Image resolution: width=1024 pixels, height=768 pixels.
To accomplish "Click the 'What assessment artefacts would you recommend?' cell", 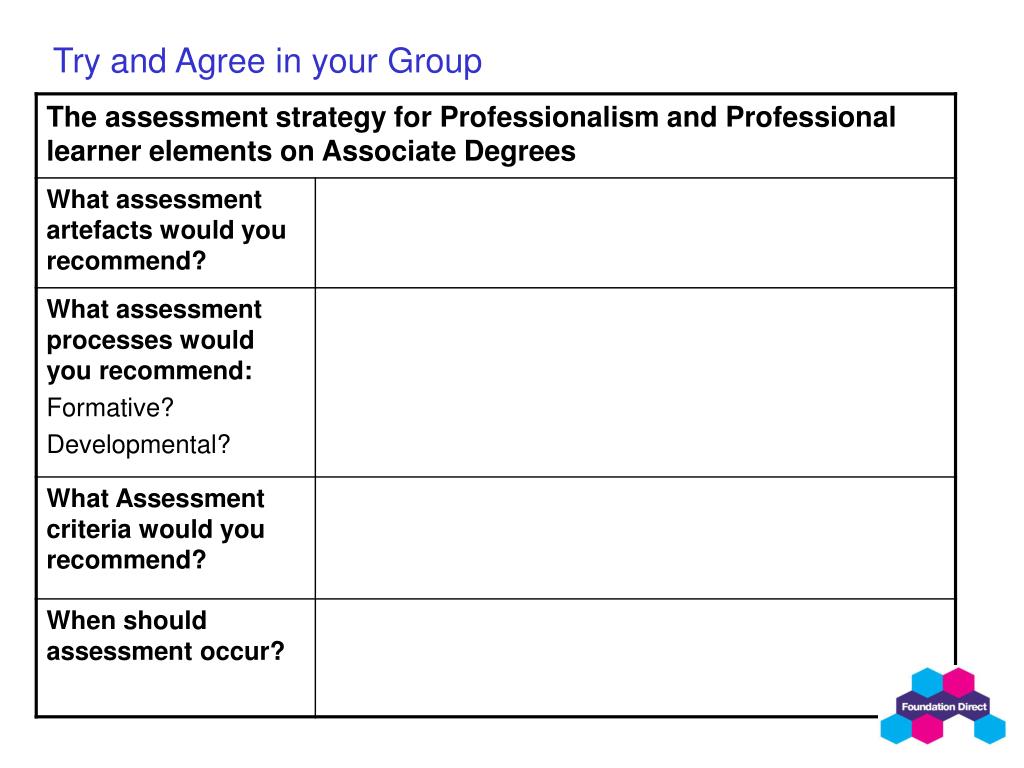I will pyautogui.click(x=176, y=232).
